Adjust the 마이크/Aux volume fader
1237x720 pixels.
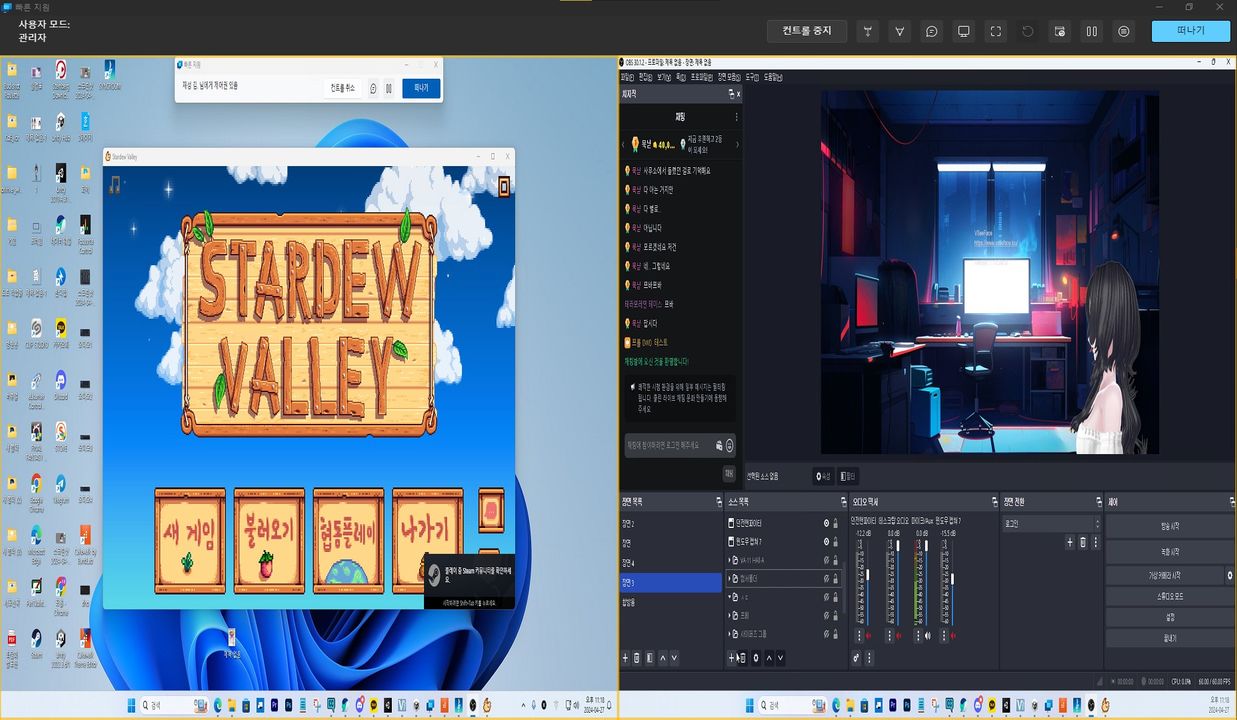point(926,546)
